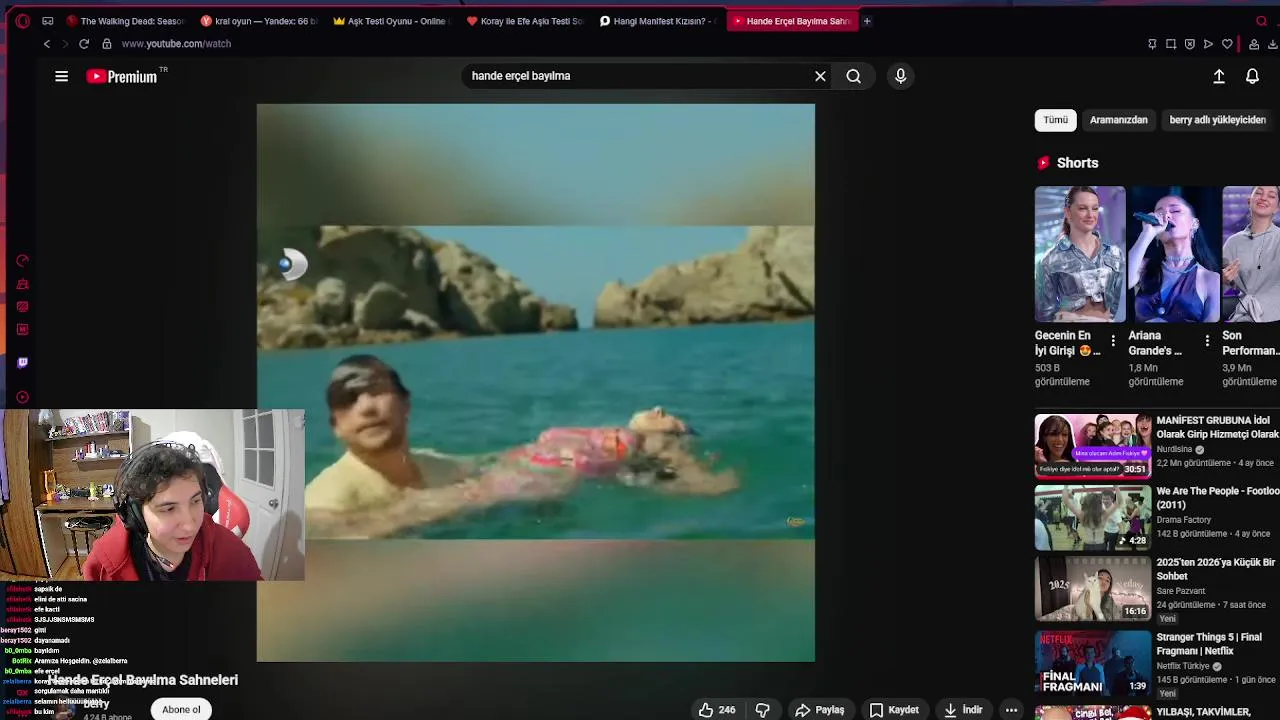Open options for Ariana Grande's short
This screenshot has width=1280, height=720.
coord(1207,341)
